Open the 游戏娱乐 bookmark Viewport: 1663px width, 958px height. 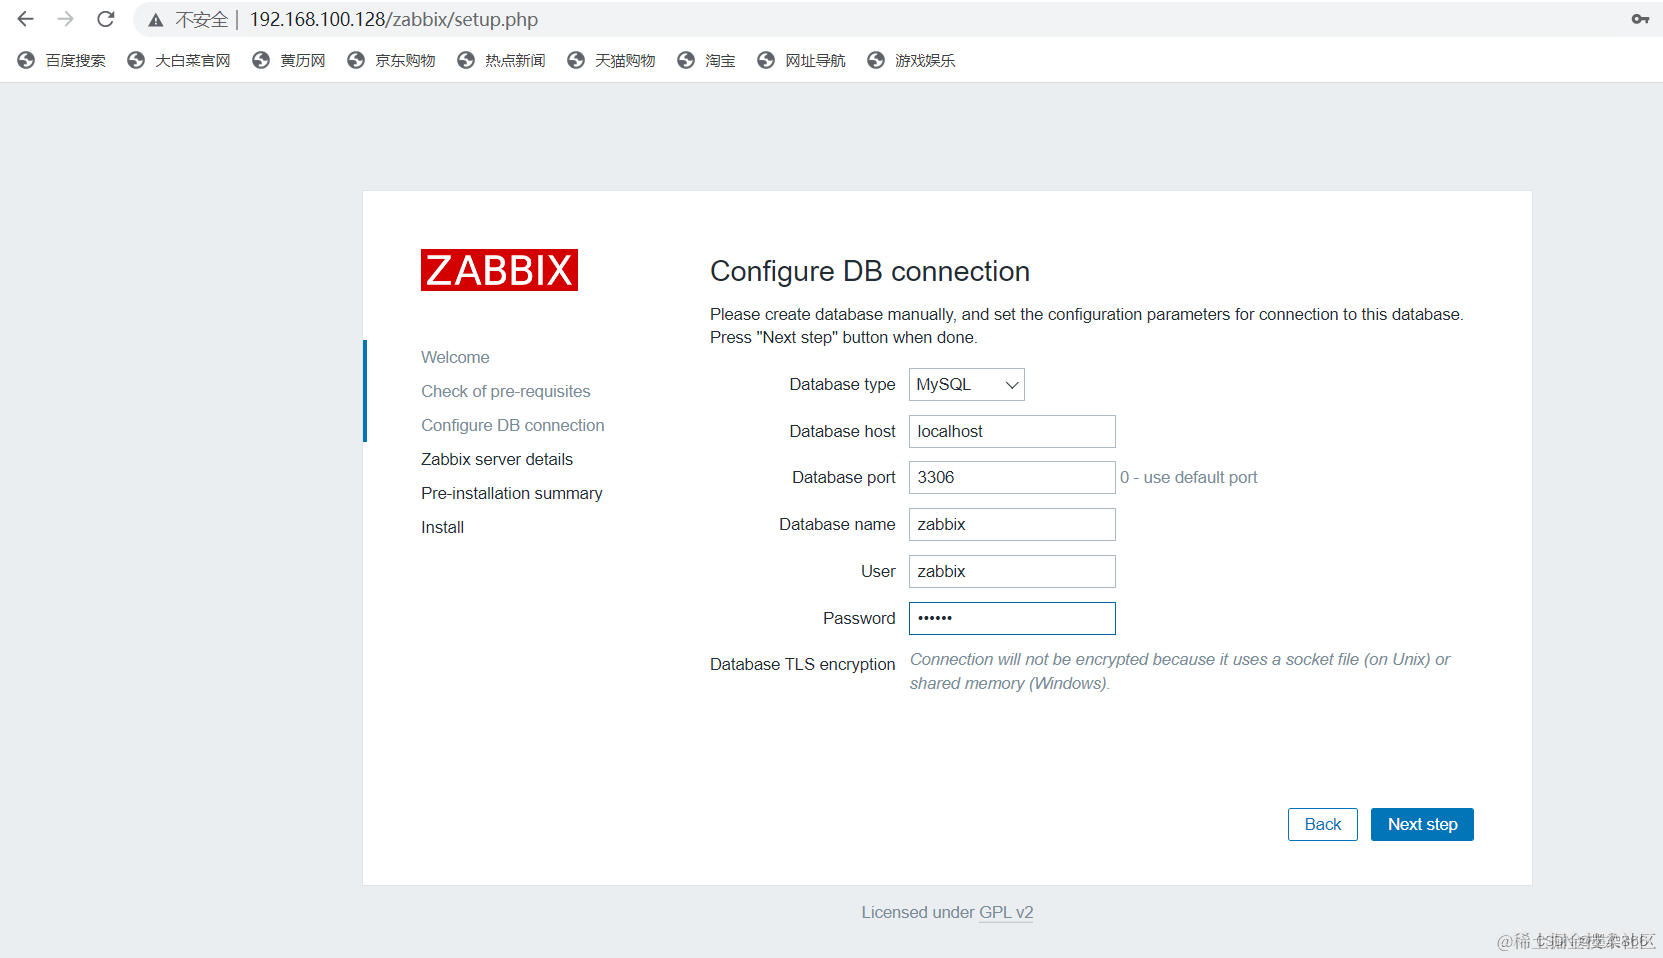[911, 60]
